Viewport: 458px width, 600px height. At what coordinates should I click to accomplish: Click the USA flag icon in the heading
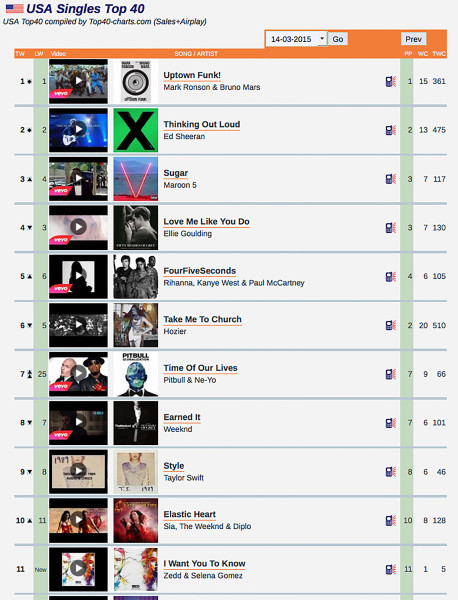click(x=15, y=8)
